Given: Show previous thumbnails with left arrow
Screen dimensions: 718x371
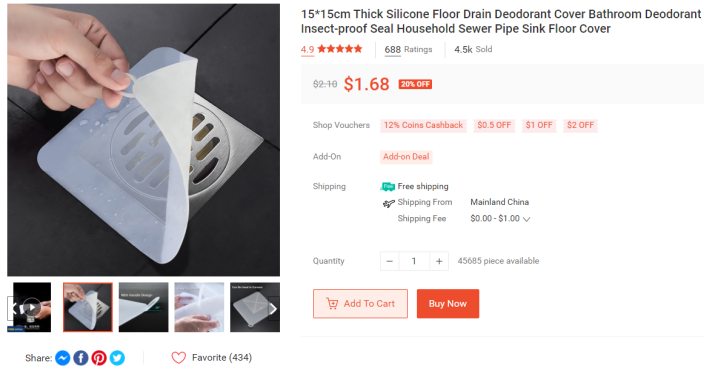Looking at the screenshot, I should point(12,309).
